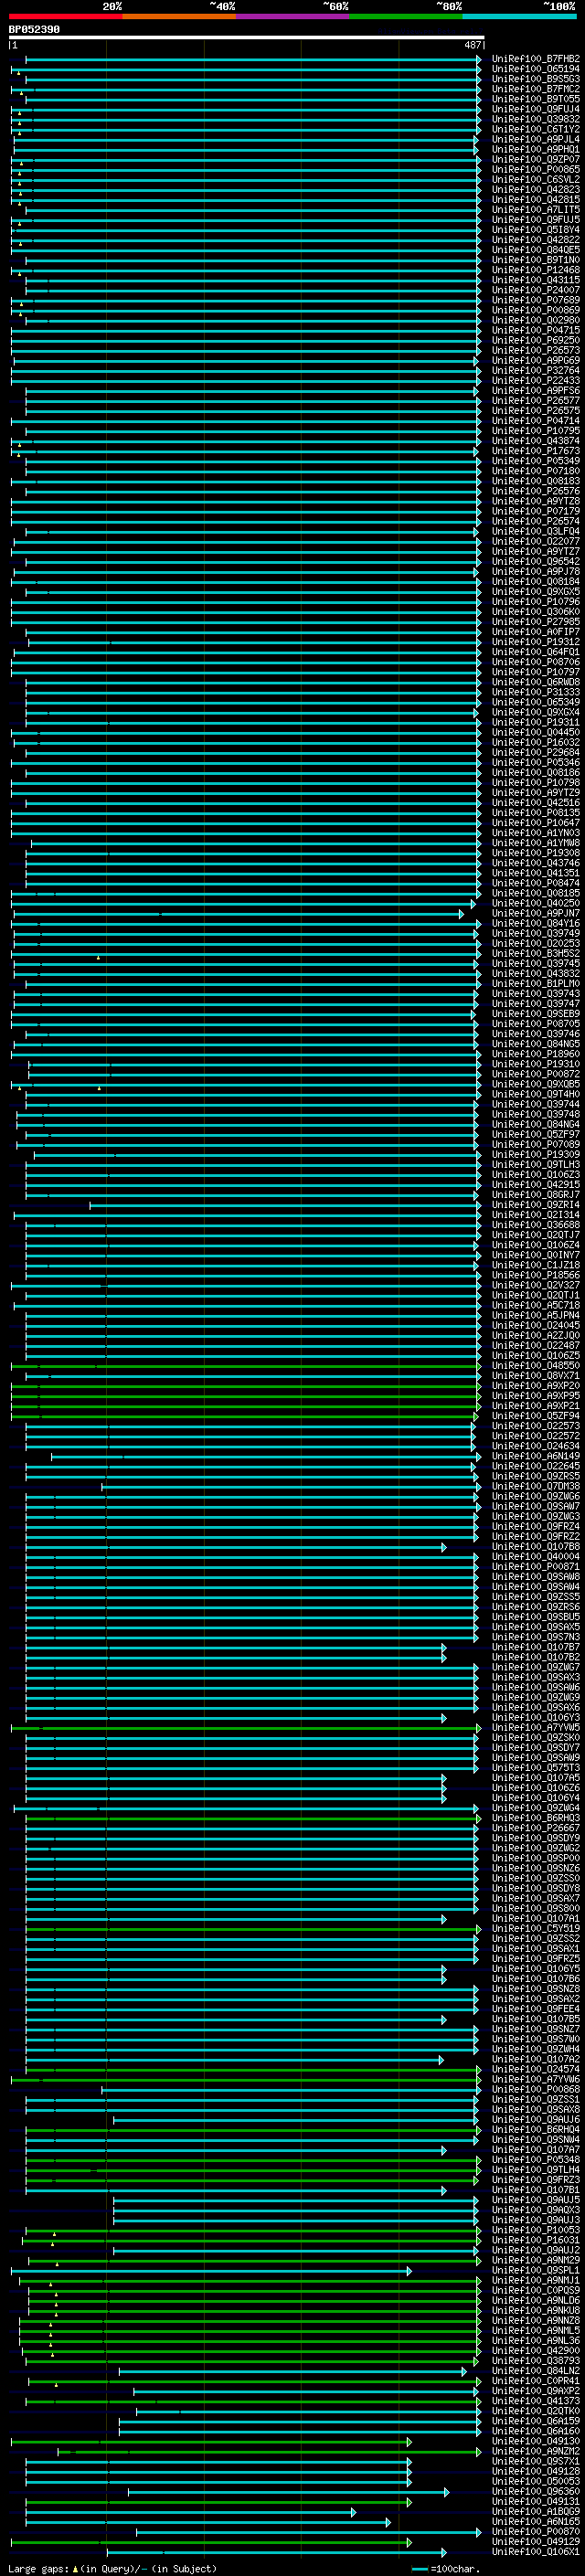Image resolution: width=585 pixels, height=2576 pixels.
Task: Select label UniRef100_Q2V327
Action: (536, 1285)
